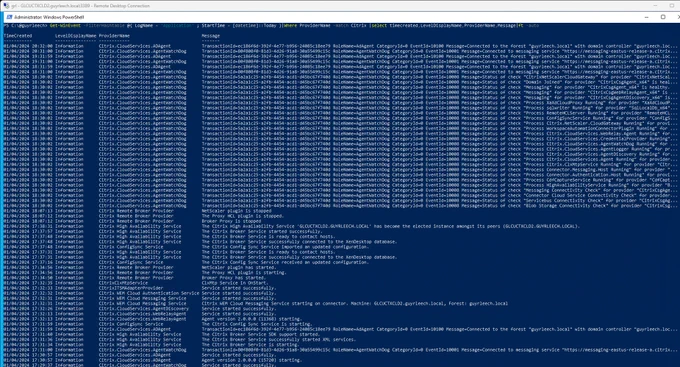
Task: Click the TimeCreated column header
Action: [18, 36]
